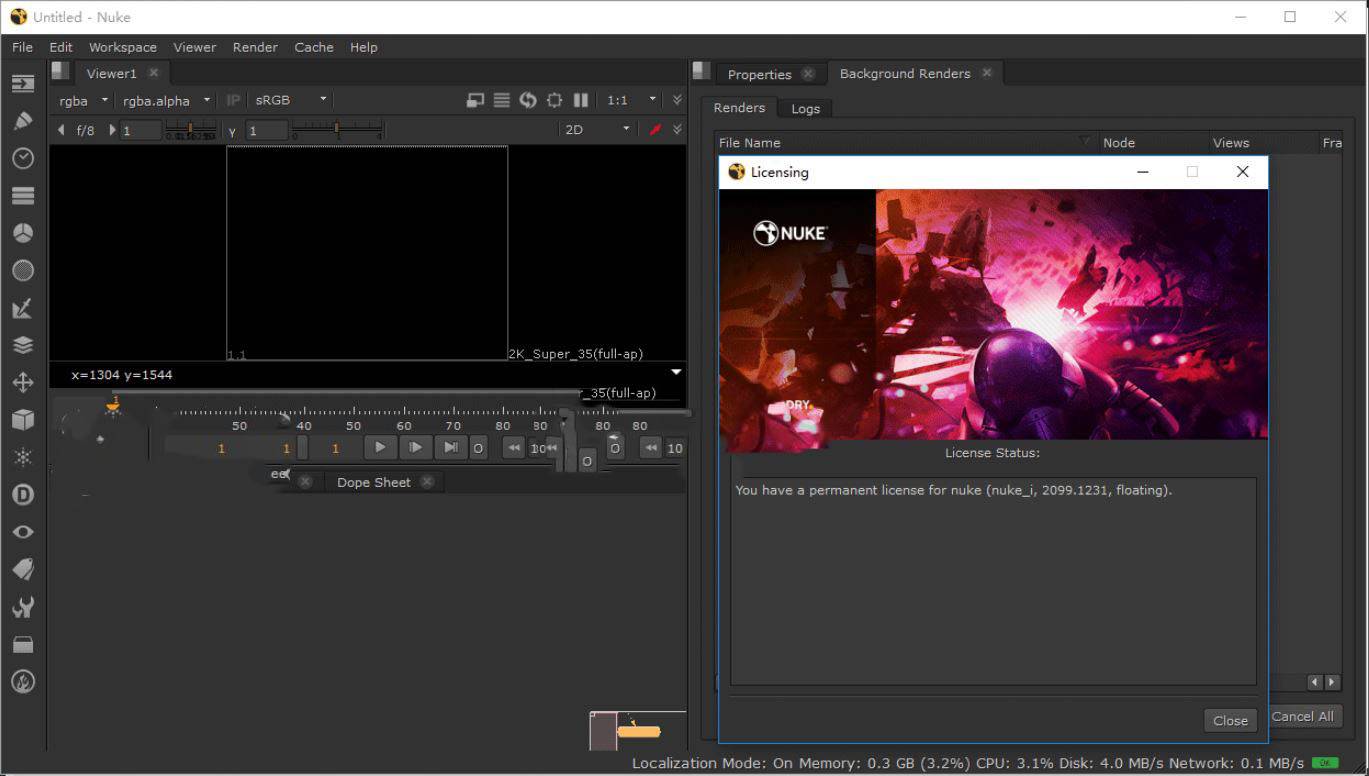Screen dimensions: 1369x776
Task: Toggle the viewer pause button
Action: point(581,100)
